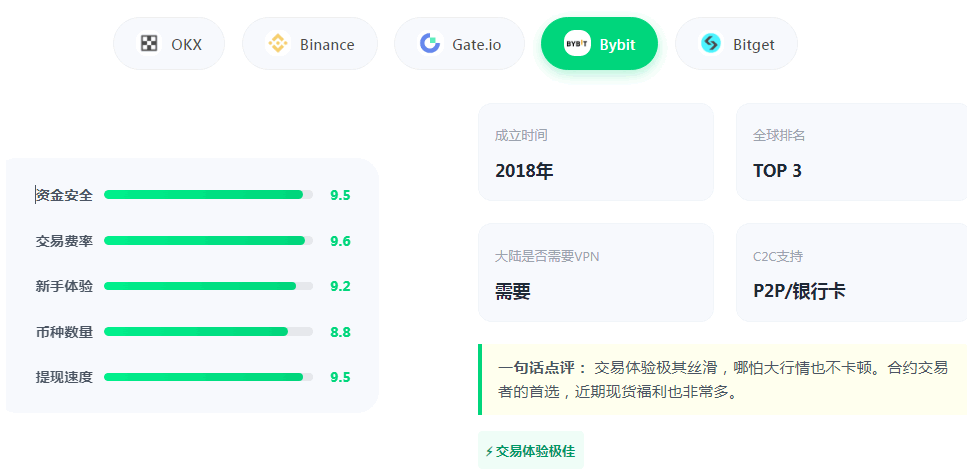This screenshot has width=972, height=471.
Task: Click the 交易体验极佳 tag
Action: (x=530, y=451)
